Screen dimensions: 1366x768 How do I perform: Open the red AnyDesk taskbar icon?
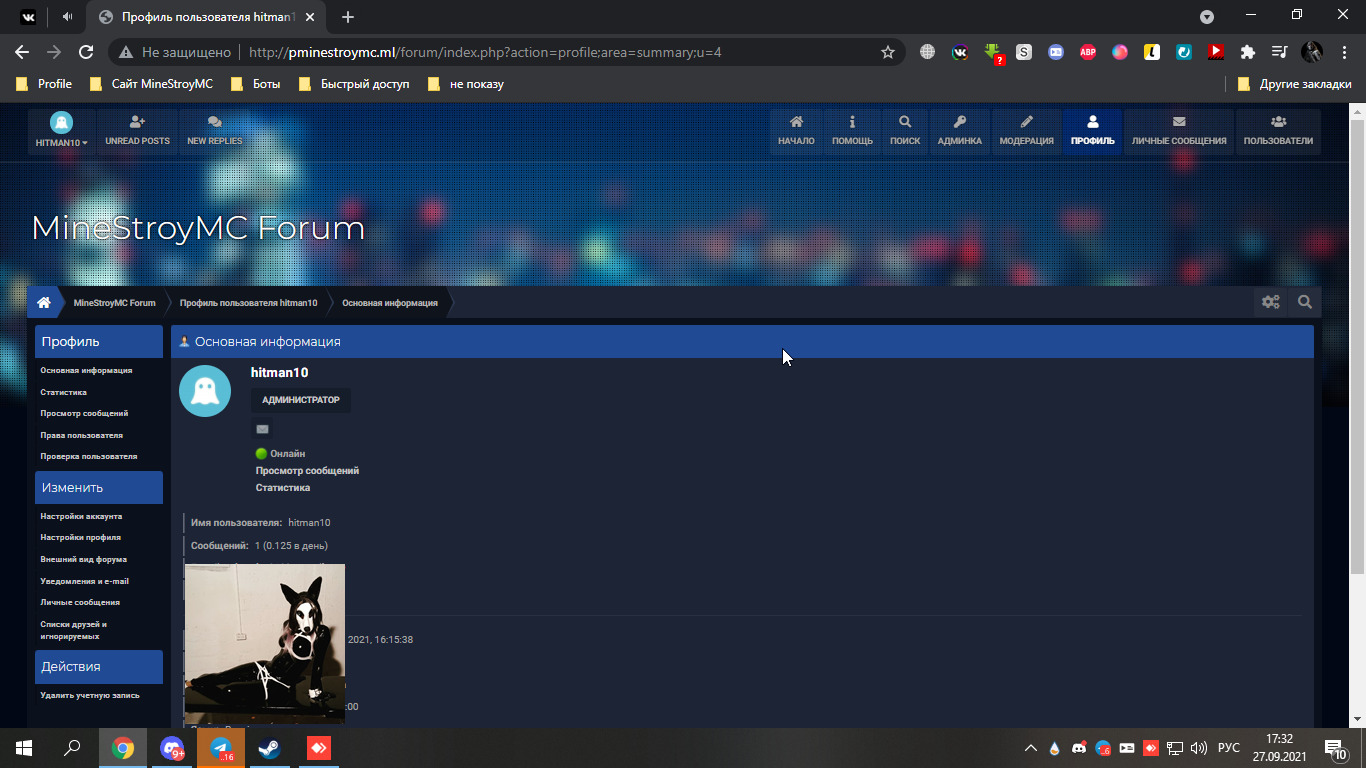(x=318, y=748)
